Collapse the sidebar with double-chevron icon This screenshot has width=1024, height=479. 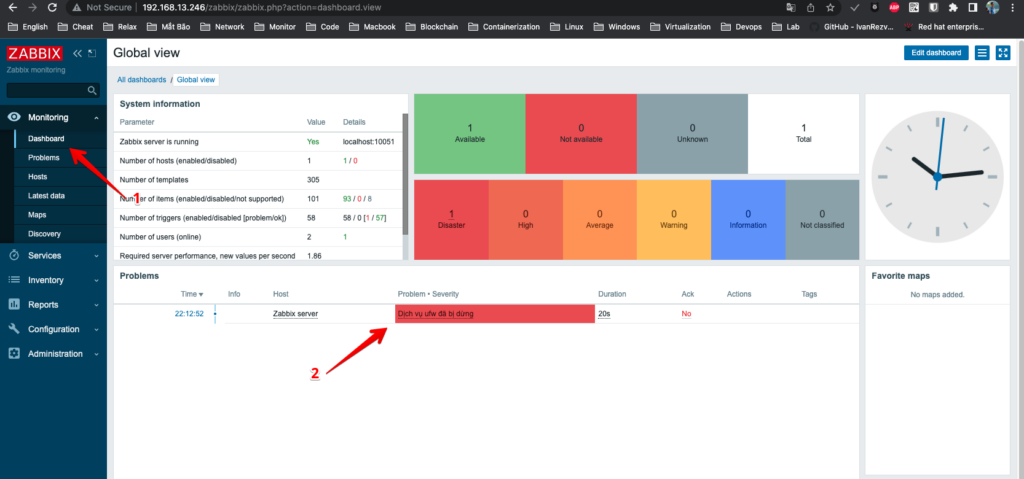(x=77, y=53)
